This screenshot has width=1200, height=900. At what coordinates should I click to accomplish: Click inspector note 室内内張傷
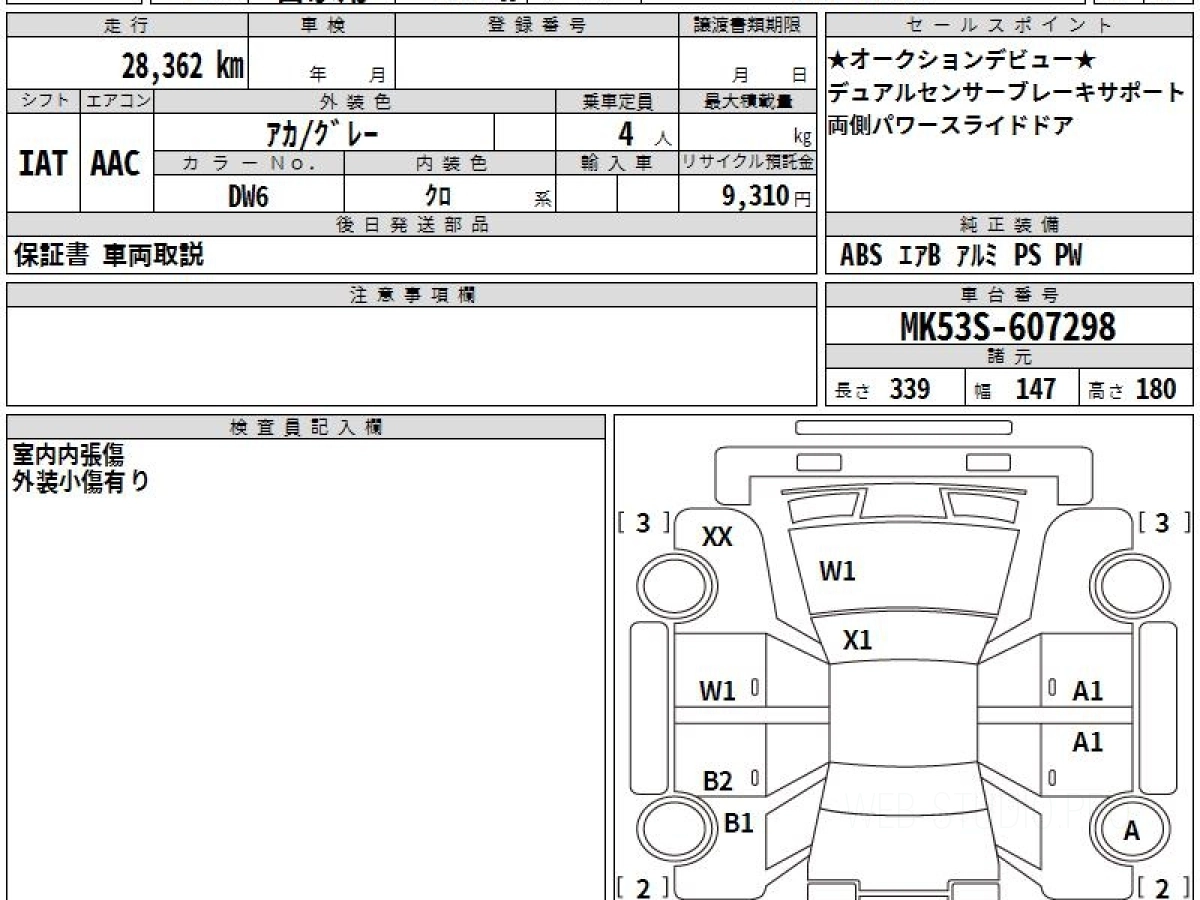68,455
